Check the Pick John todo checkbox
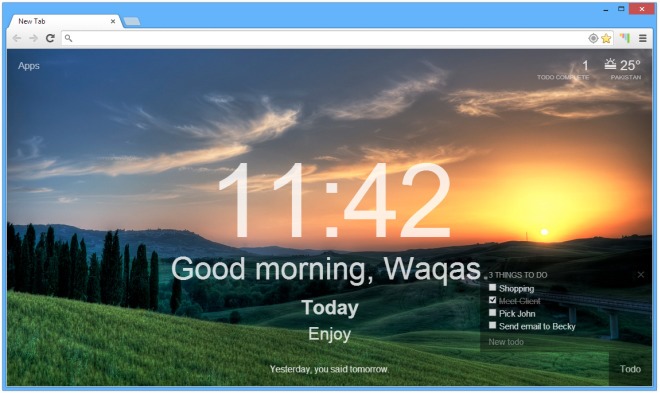 pyautogui.click(x=492, y=313)
